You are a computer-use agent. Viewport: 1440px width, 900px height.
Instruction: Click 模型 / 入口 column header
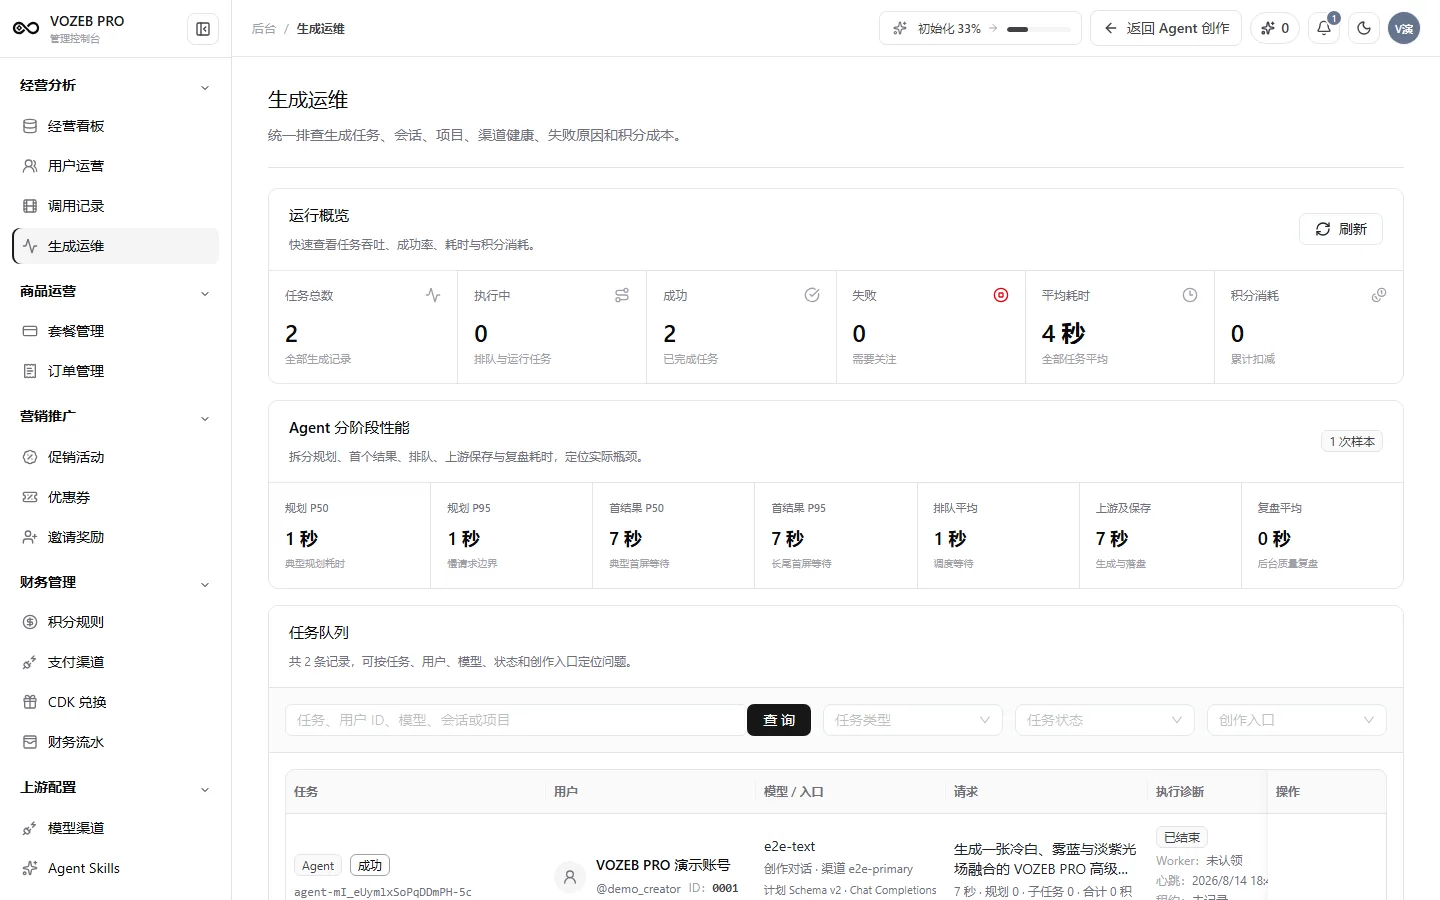coord(794,792)
